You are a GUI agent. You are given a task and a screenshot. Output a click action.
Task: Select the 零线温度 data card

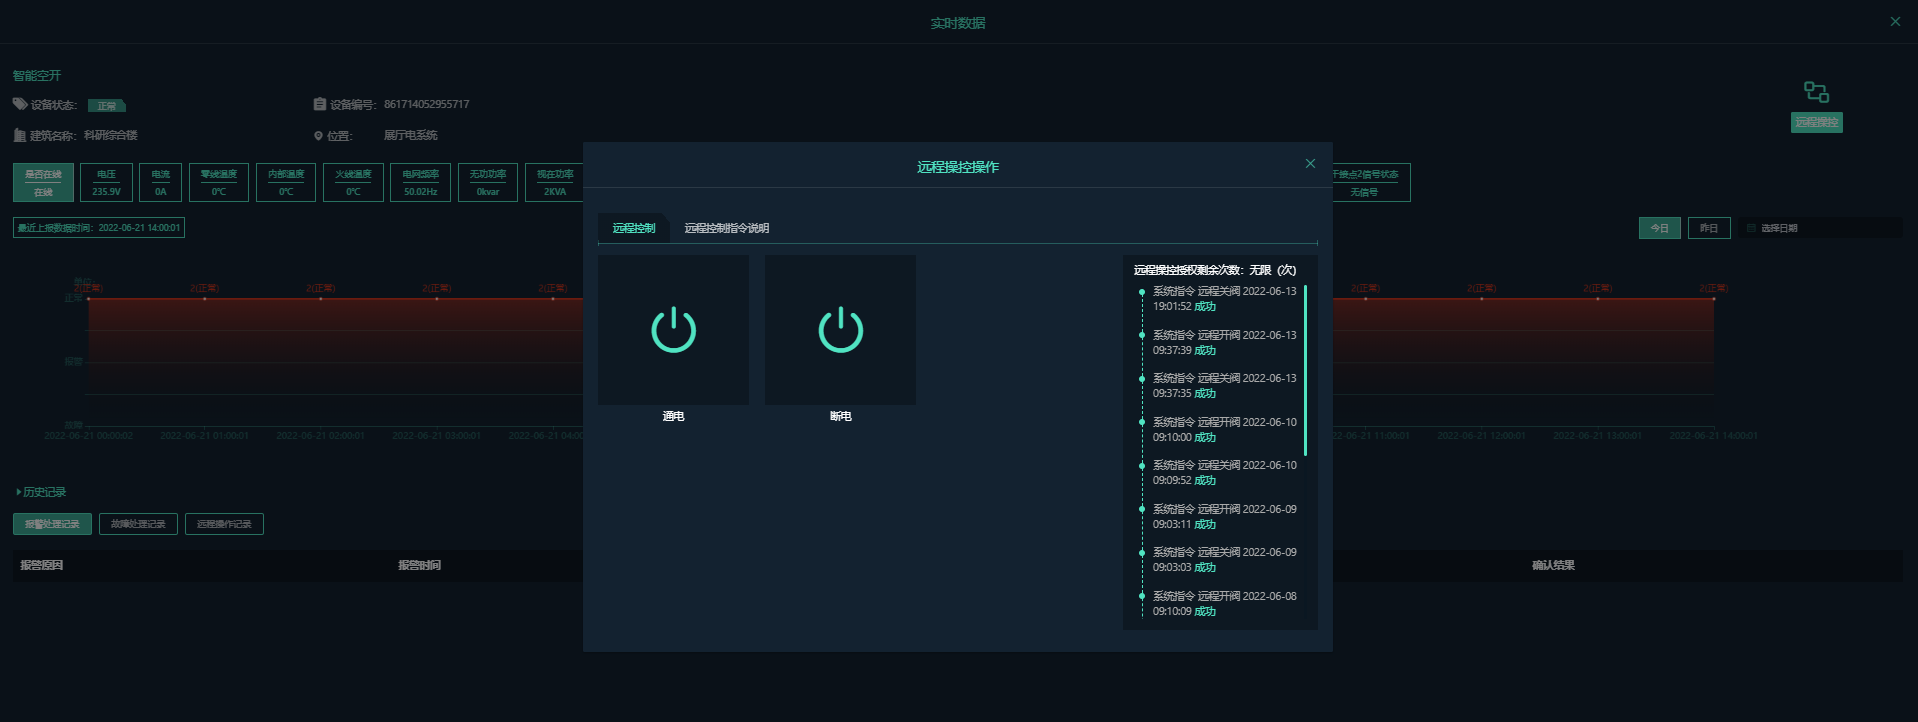tap(218, 182)
